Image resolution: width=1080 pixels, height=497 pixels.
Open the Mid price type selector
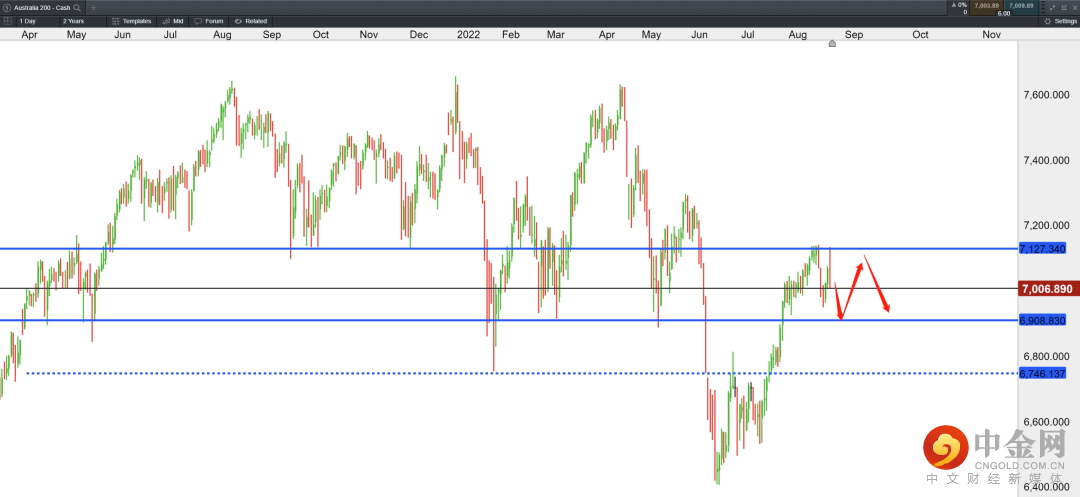click(174, 21)
